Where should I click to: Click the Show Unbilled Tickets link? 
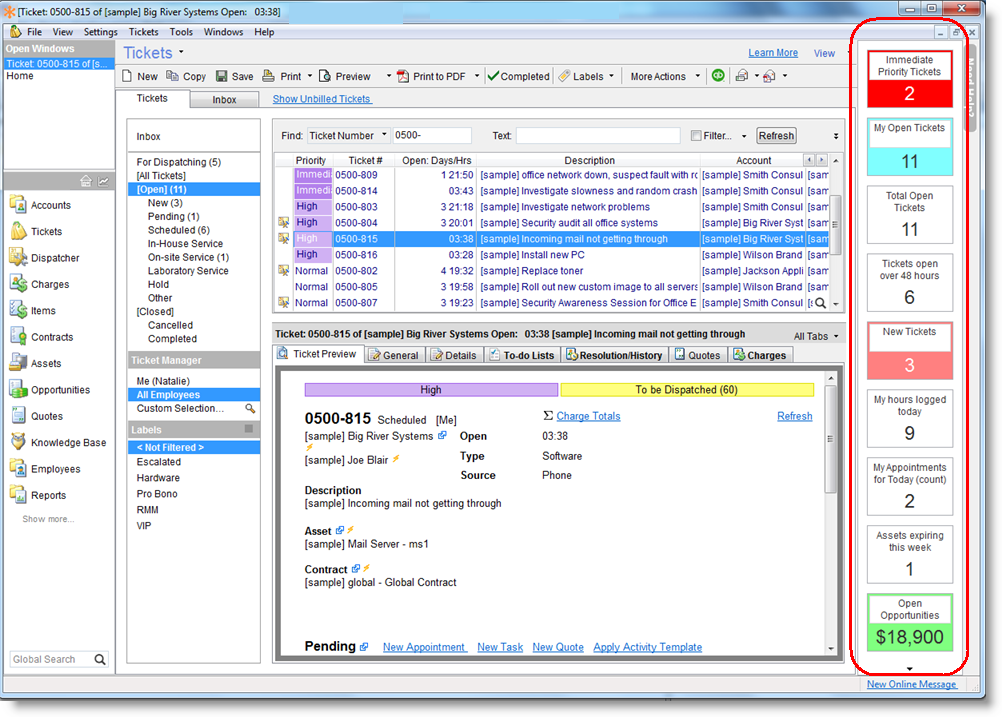point(322,99)
